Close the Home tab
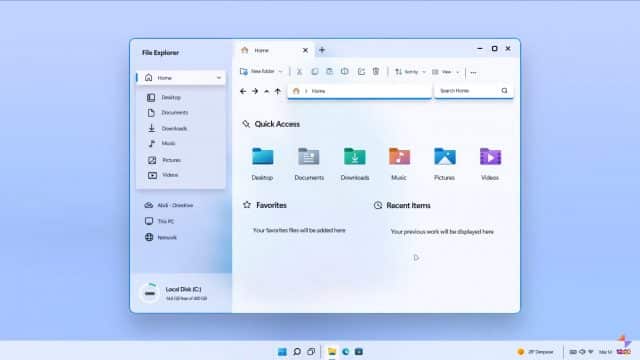Viewport: 640px width, 360px height. click(305, 50)
